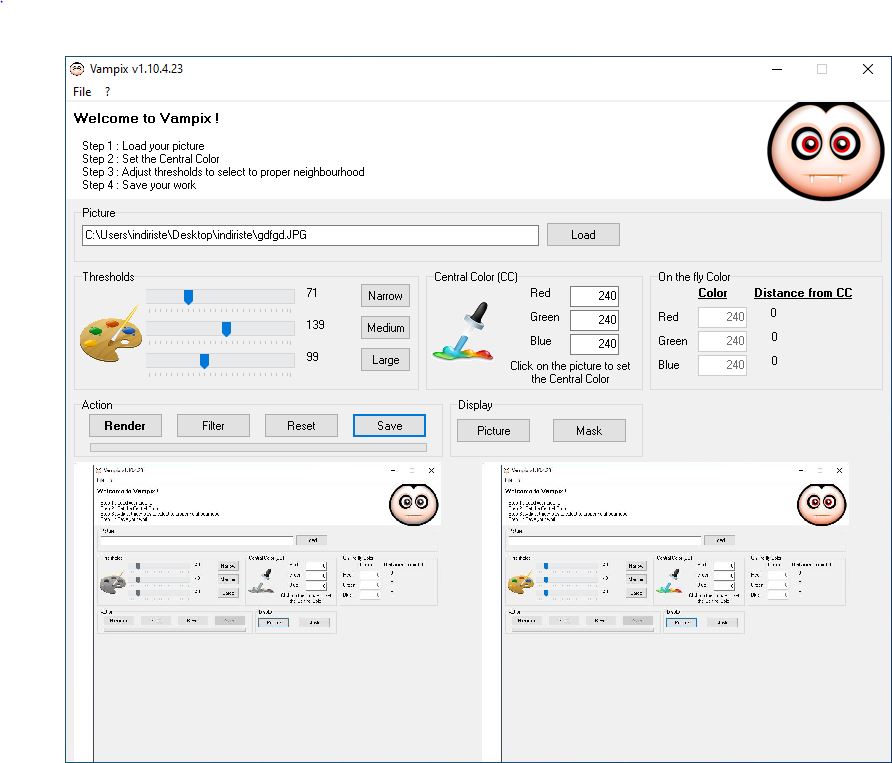Click the Load button

(583, 234)
